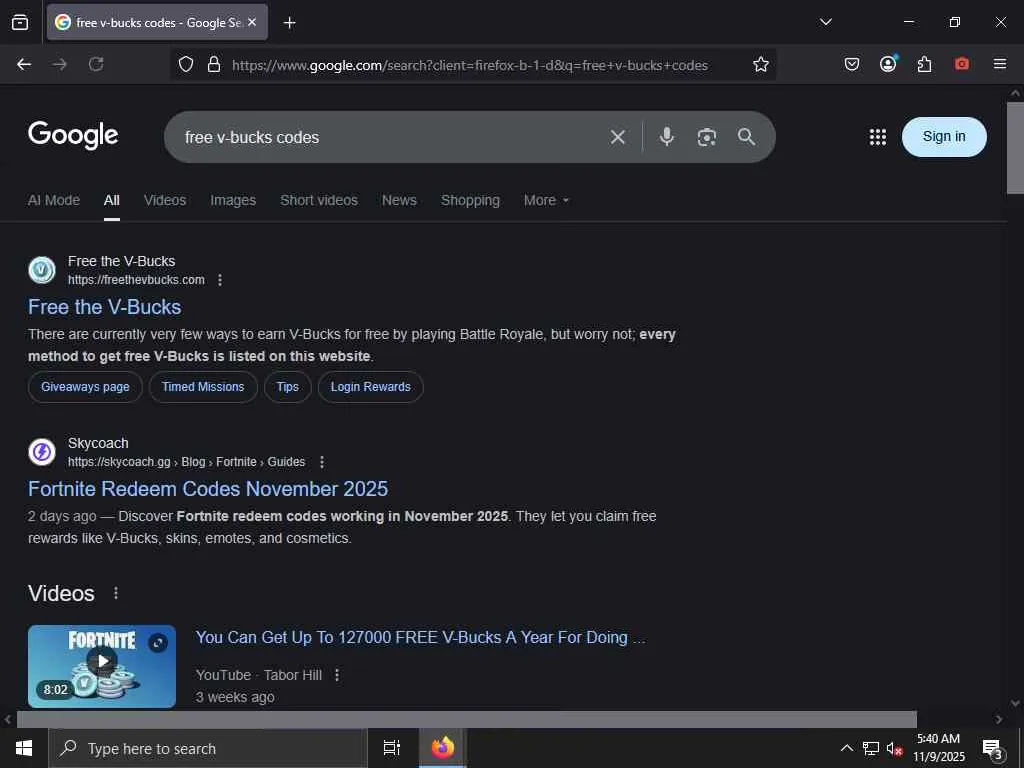The height and width of the screenshot is (768, 1024).
Task: Open the Videos section options menu
Action: coord(116,593)
